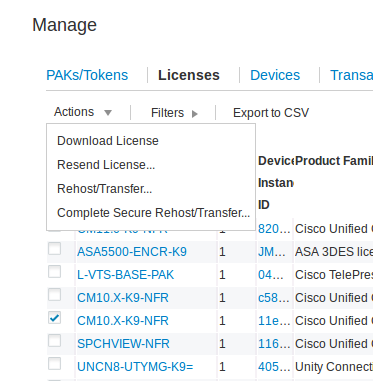Click Export to CSV
The height and width of the screenshot is (381, 373).
(271, 113)
